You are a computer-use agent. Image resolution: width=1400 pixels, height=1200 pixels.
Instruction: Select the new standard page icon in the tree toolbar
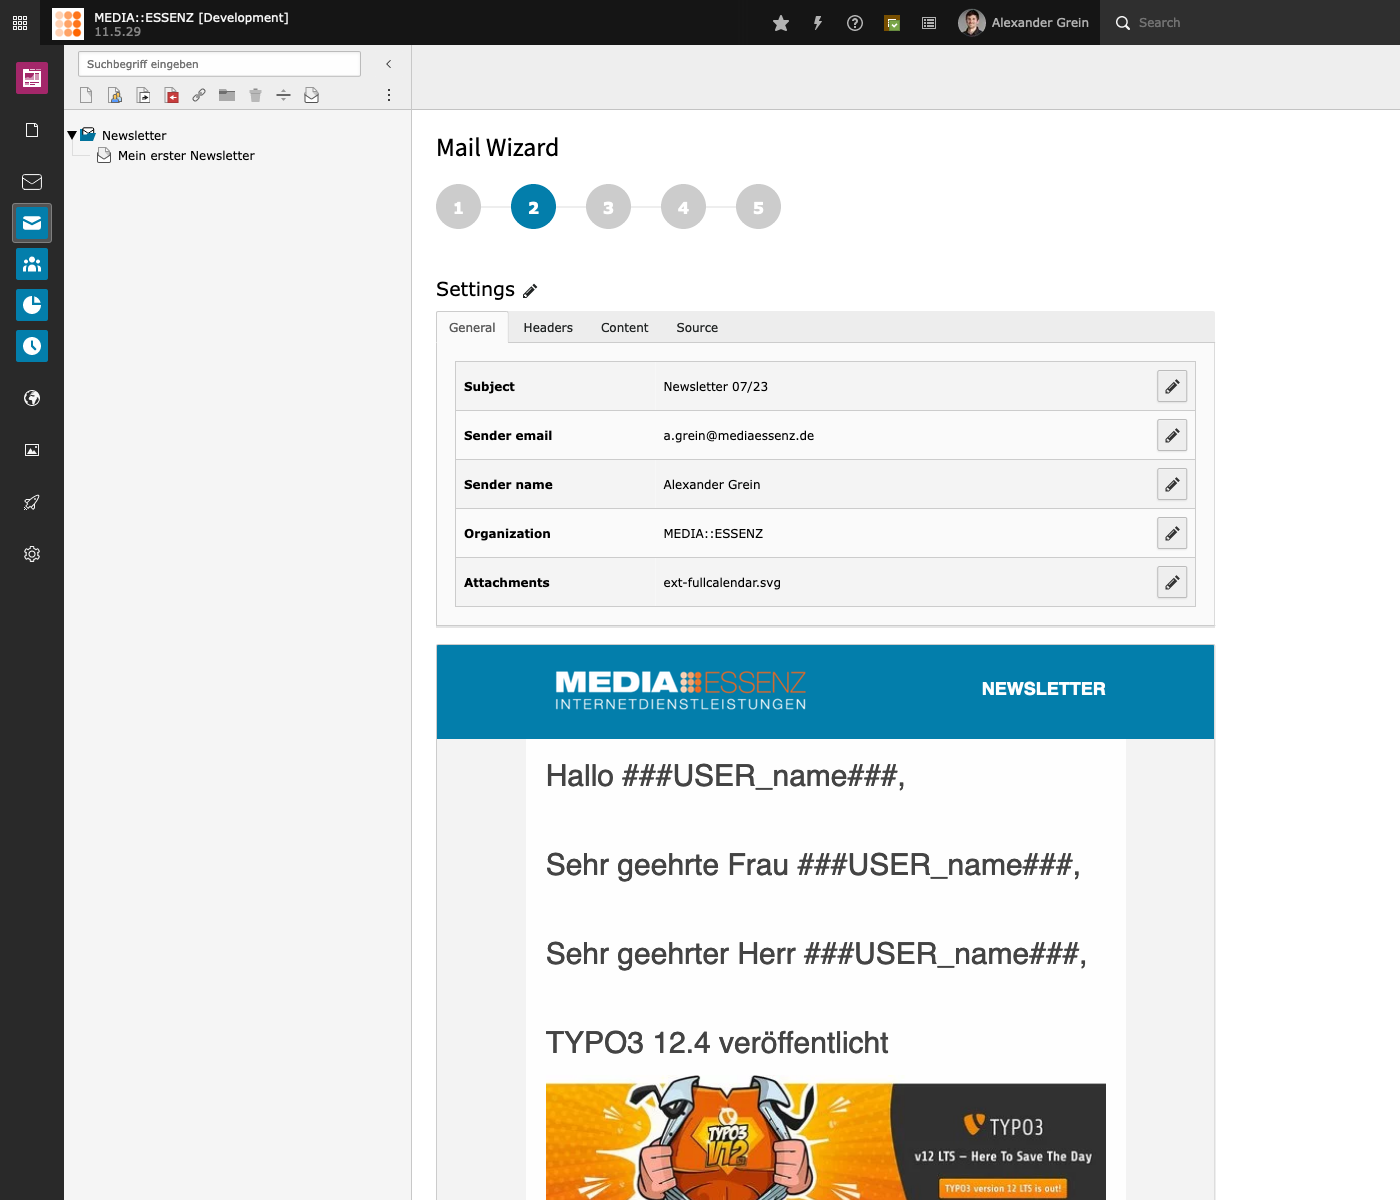pos(86,95)
